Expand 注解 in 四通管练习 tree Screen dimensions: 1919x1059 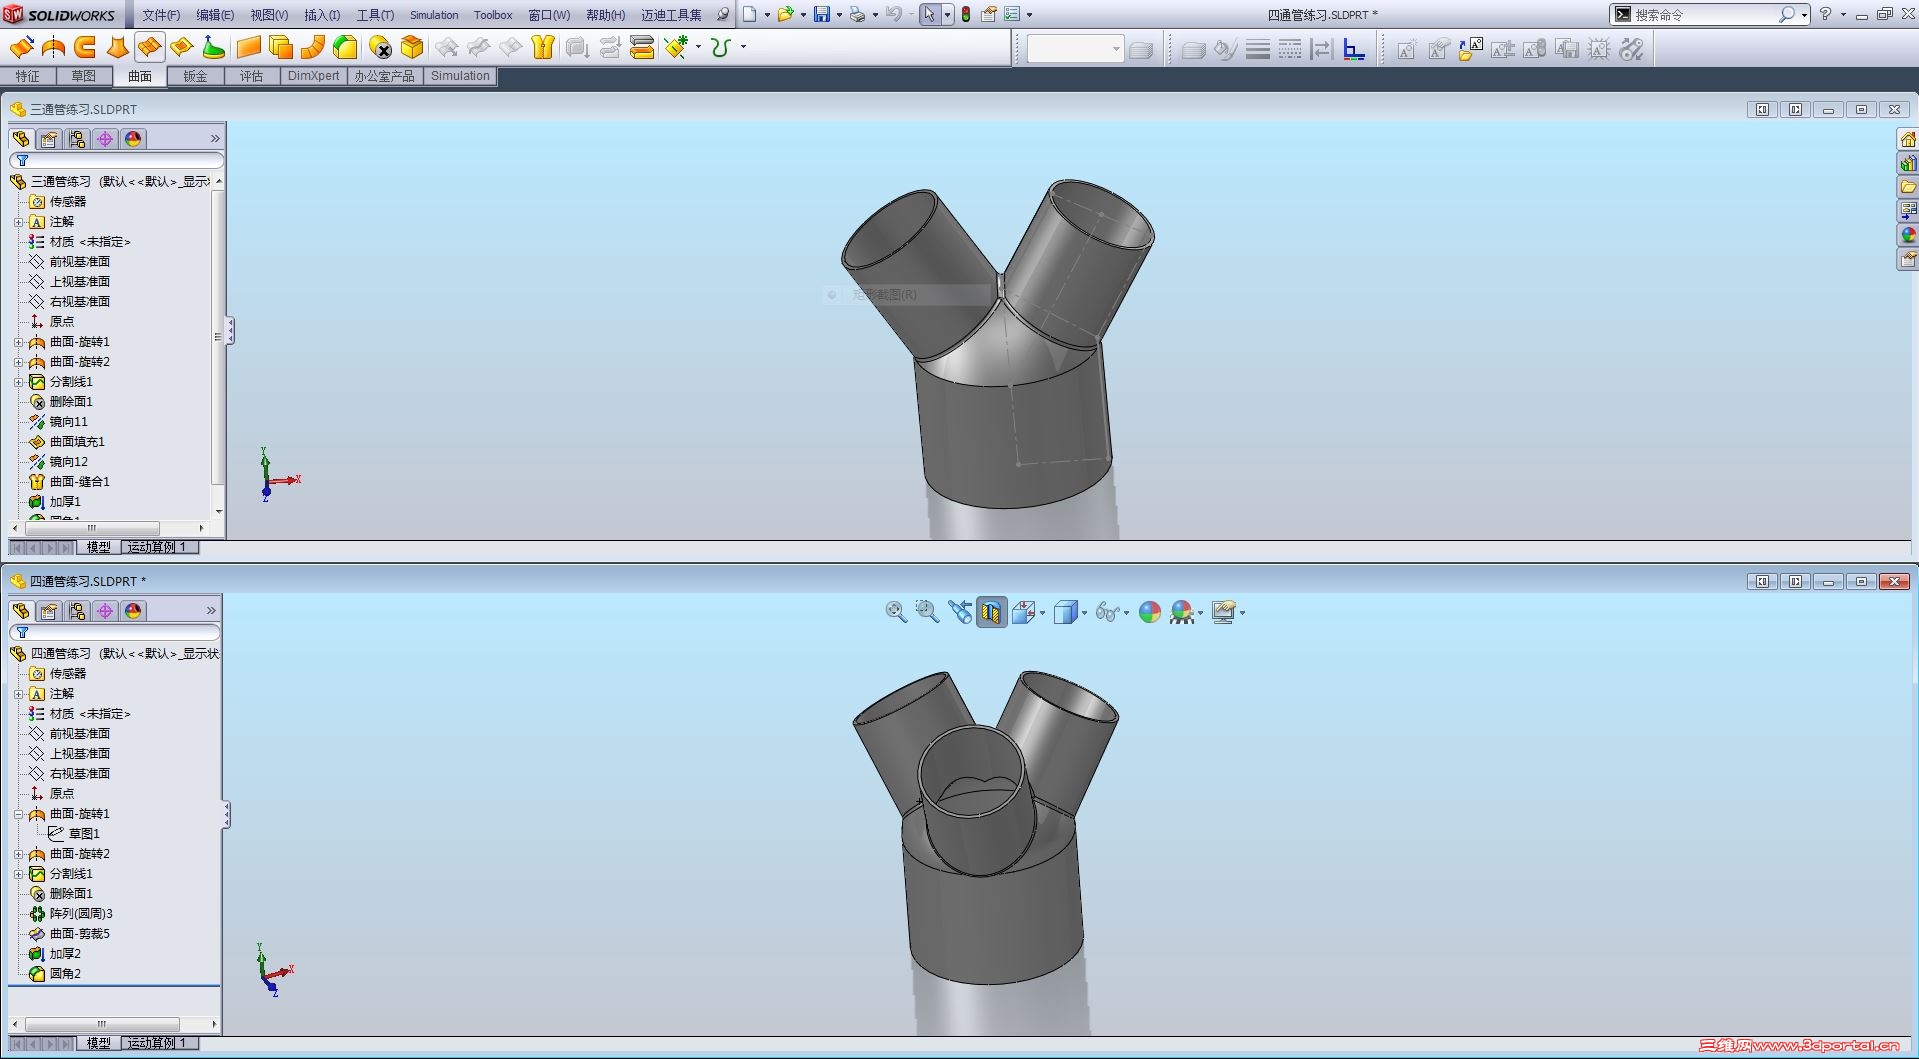point(18,694)
